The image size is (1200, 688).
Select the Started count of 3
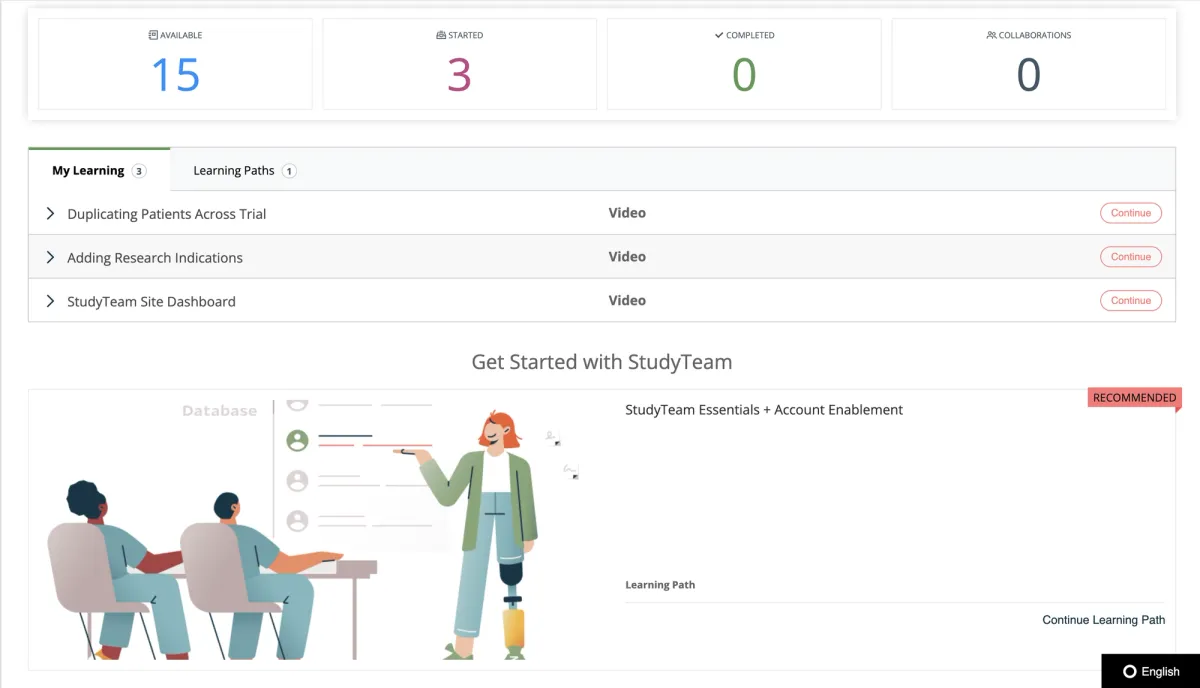click(x=459, y=76)
